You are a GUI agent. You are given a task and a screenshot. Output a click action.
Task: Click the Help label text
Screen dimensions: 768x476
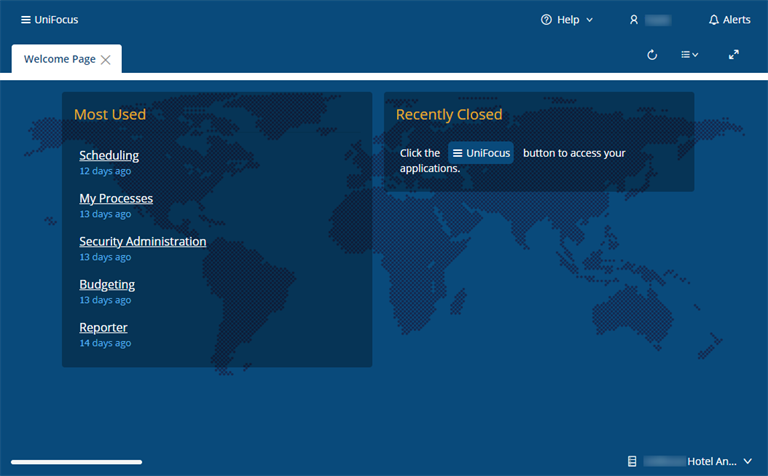(x=568, y=20)
